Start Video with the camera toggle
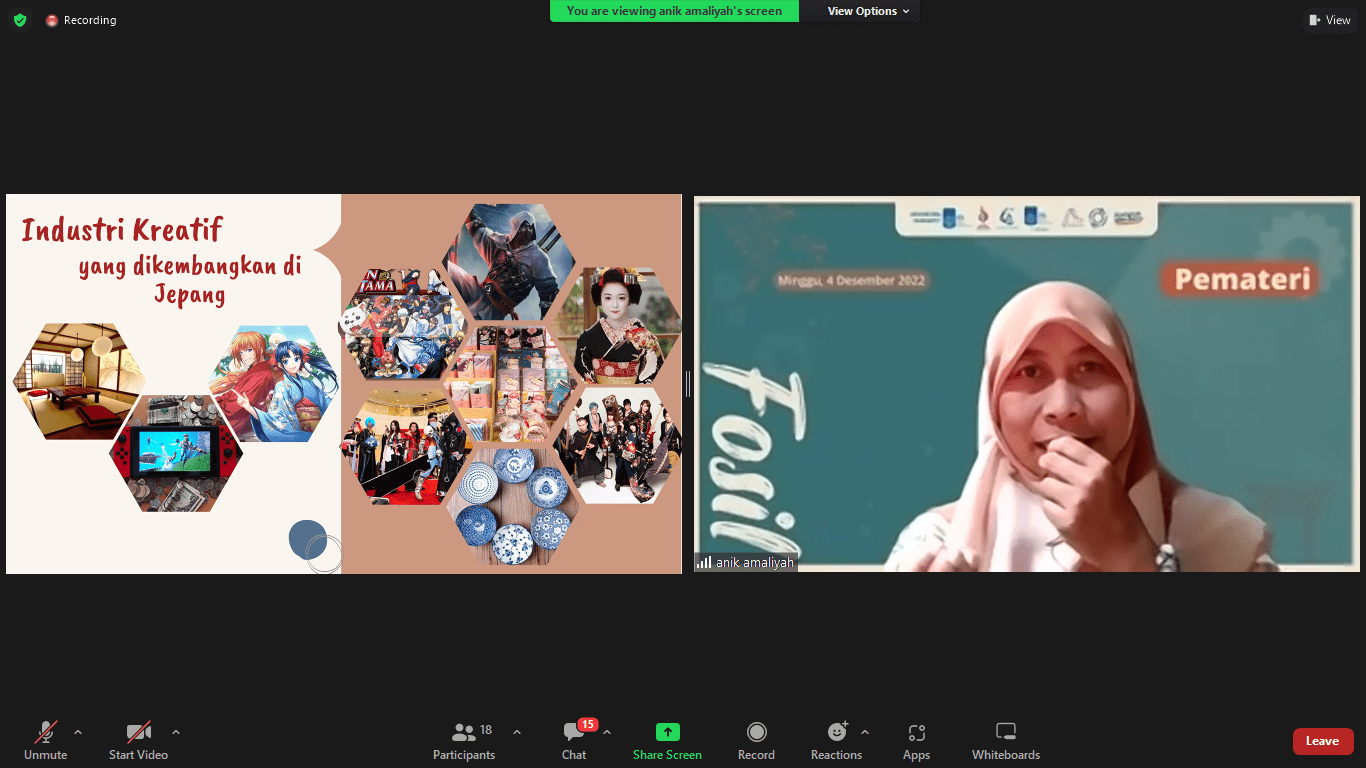This screenshot has height=768, width=1366. tap(138, 741)
